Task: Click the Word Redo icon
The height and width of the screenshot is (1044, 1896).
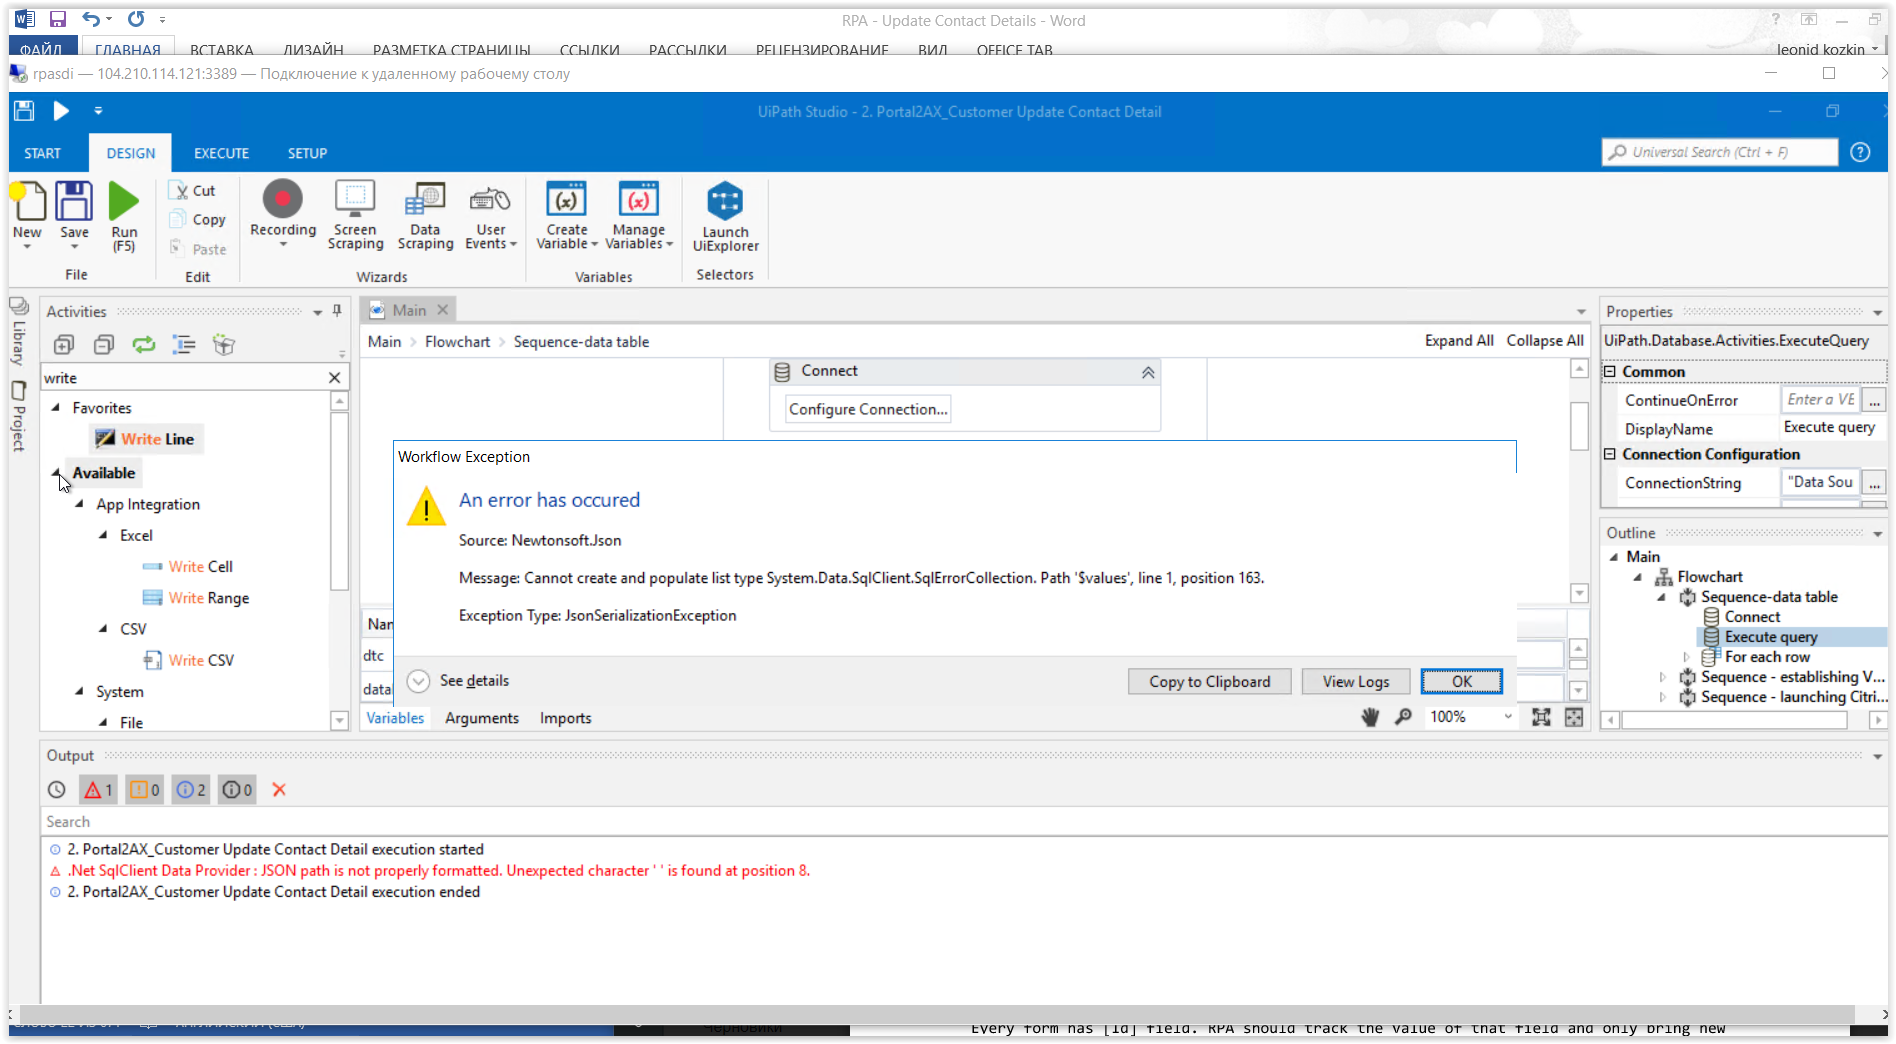Action: click(x=136, y=19)
